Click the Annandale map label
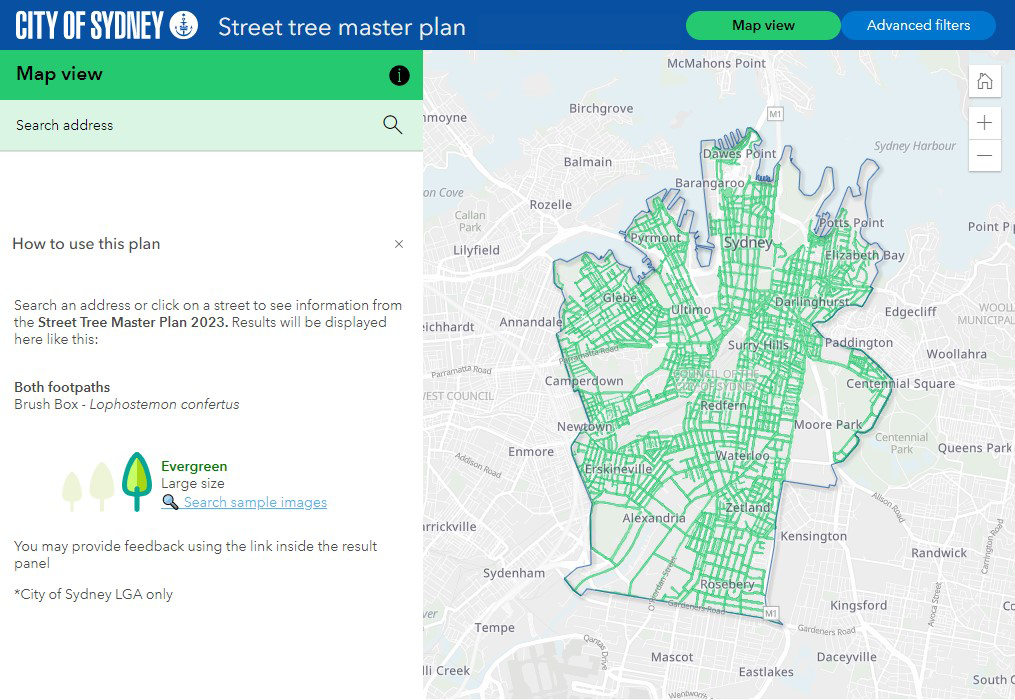The height and width of the screenshot is (700, 1015). 531,322
